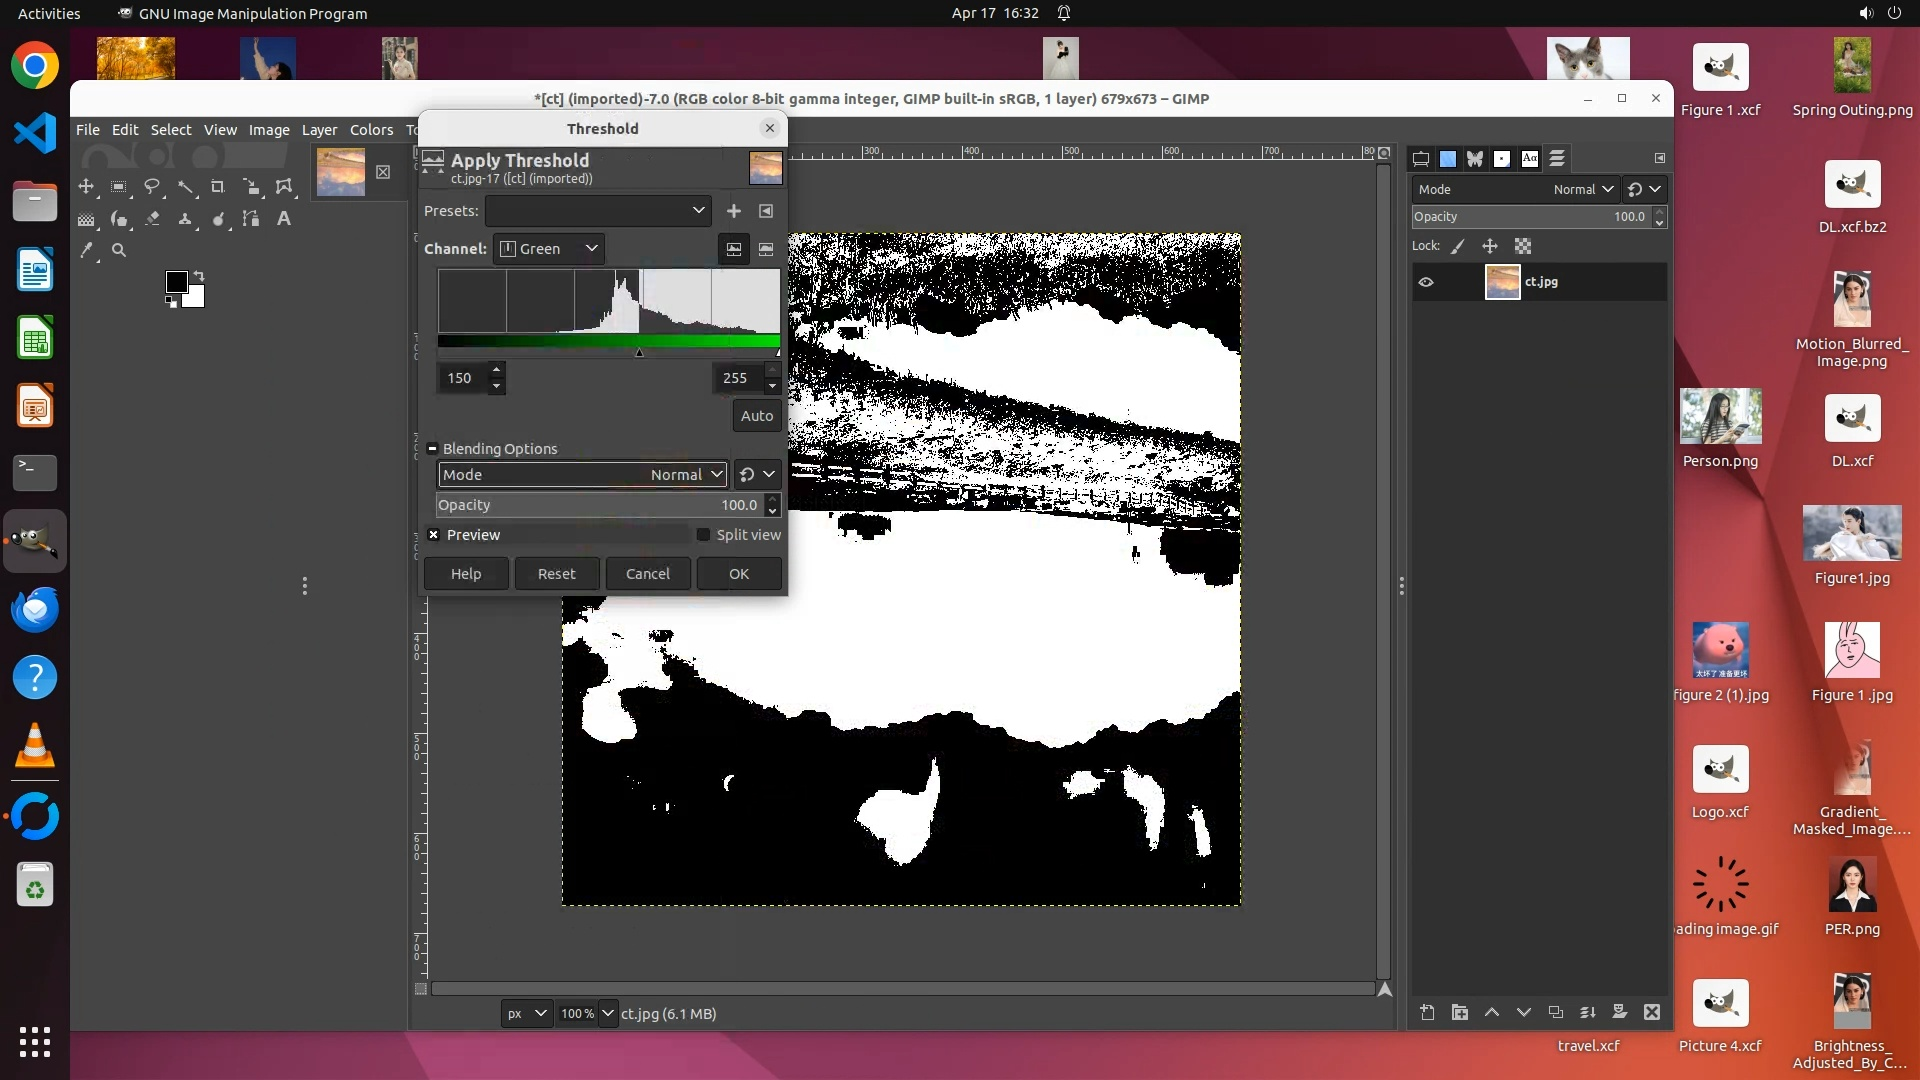Screen dimensions: 1920x1080
Task: Open the Channel dropdown showing Green
Action: pyautogui.click(x=549, y=249)
